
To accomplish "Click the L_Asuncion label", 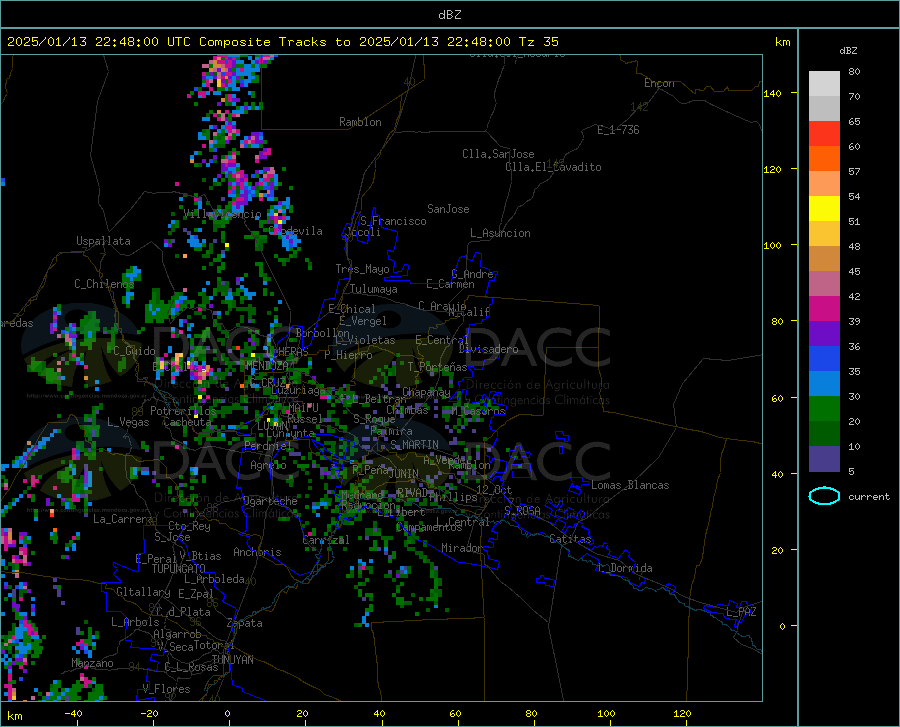I will [500, 233].
